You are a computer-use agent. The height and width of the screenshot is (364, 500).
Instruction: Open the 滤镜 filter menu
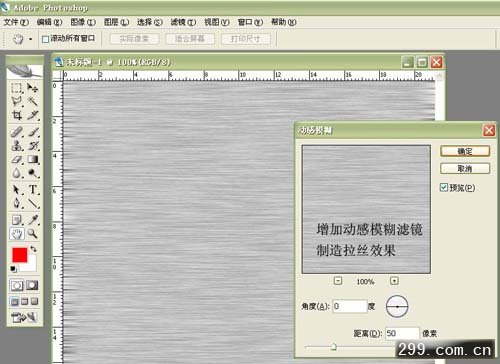pyautogui.click(x=183, y=22)
